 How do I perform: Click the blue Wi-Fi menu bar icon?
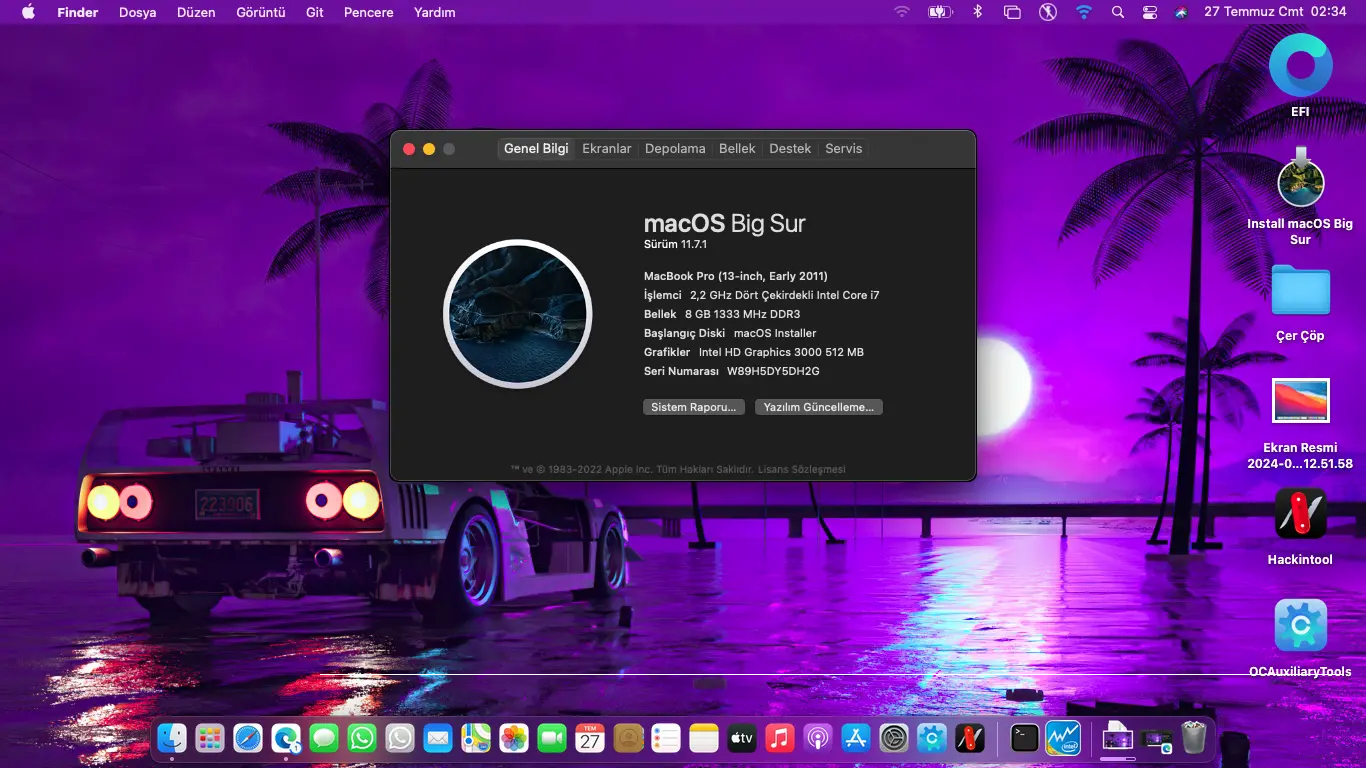(1084, 12)
